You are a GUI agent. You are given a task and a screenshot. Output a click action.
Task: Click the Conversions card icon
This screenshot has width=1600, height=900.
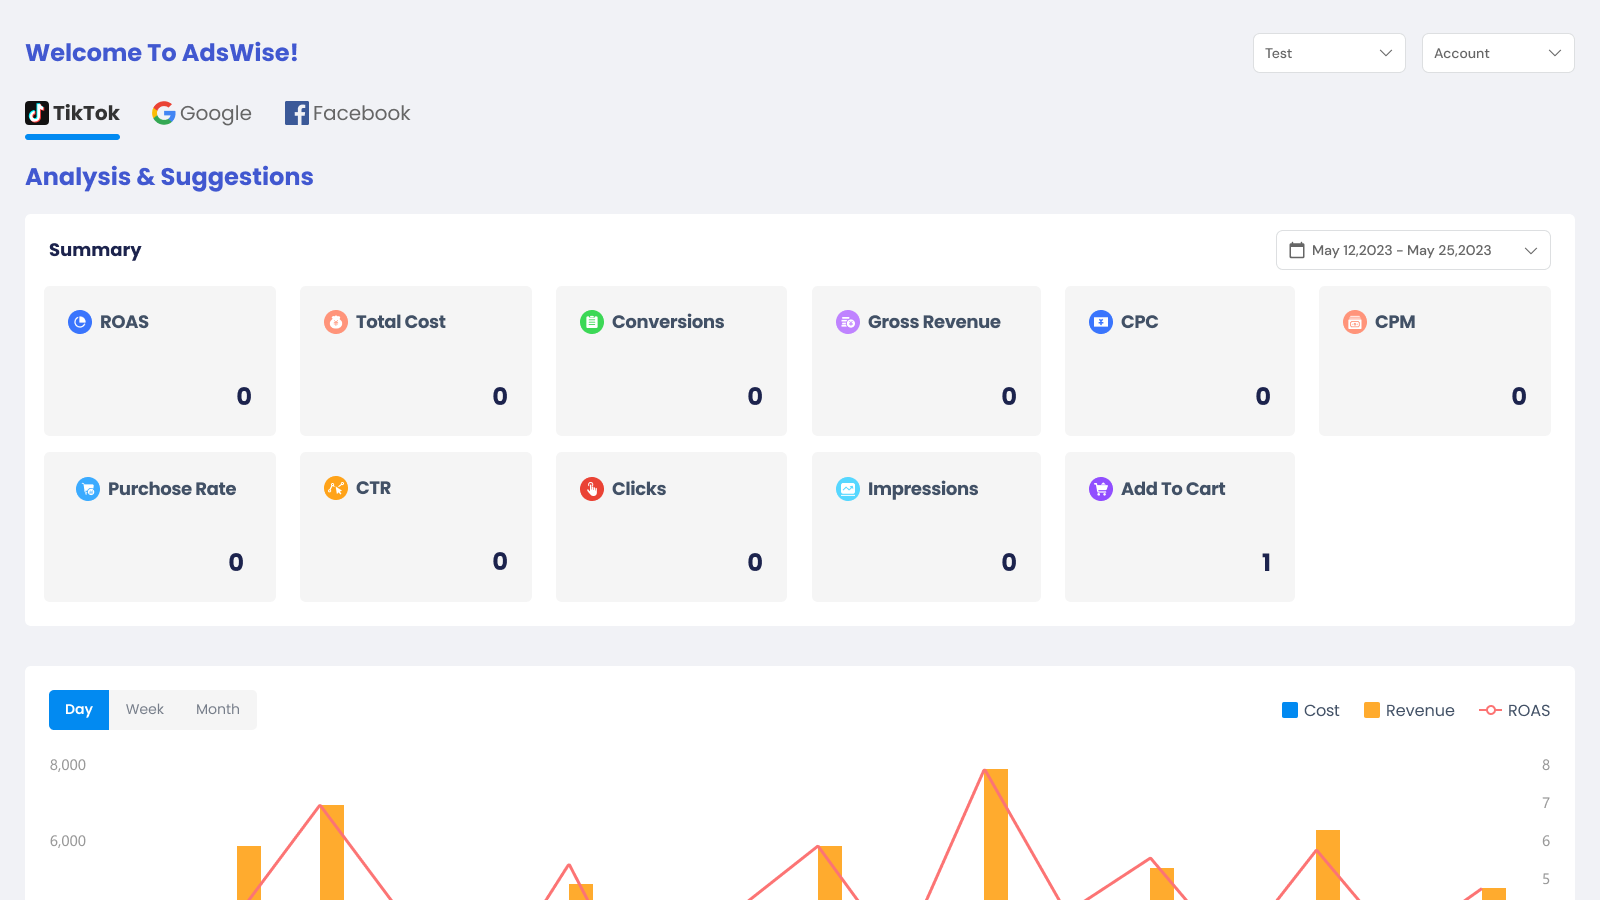click(x=592, y=322)
